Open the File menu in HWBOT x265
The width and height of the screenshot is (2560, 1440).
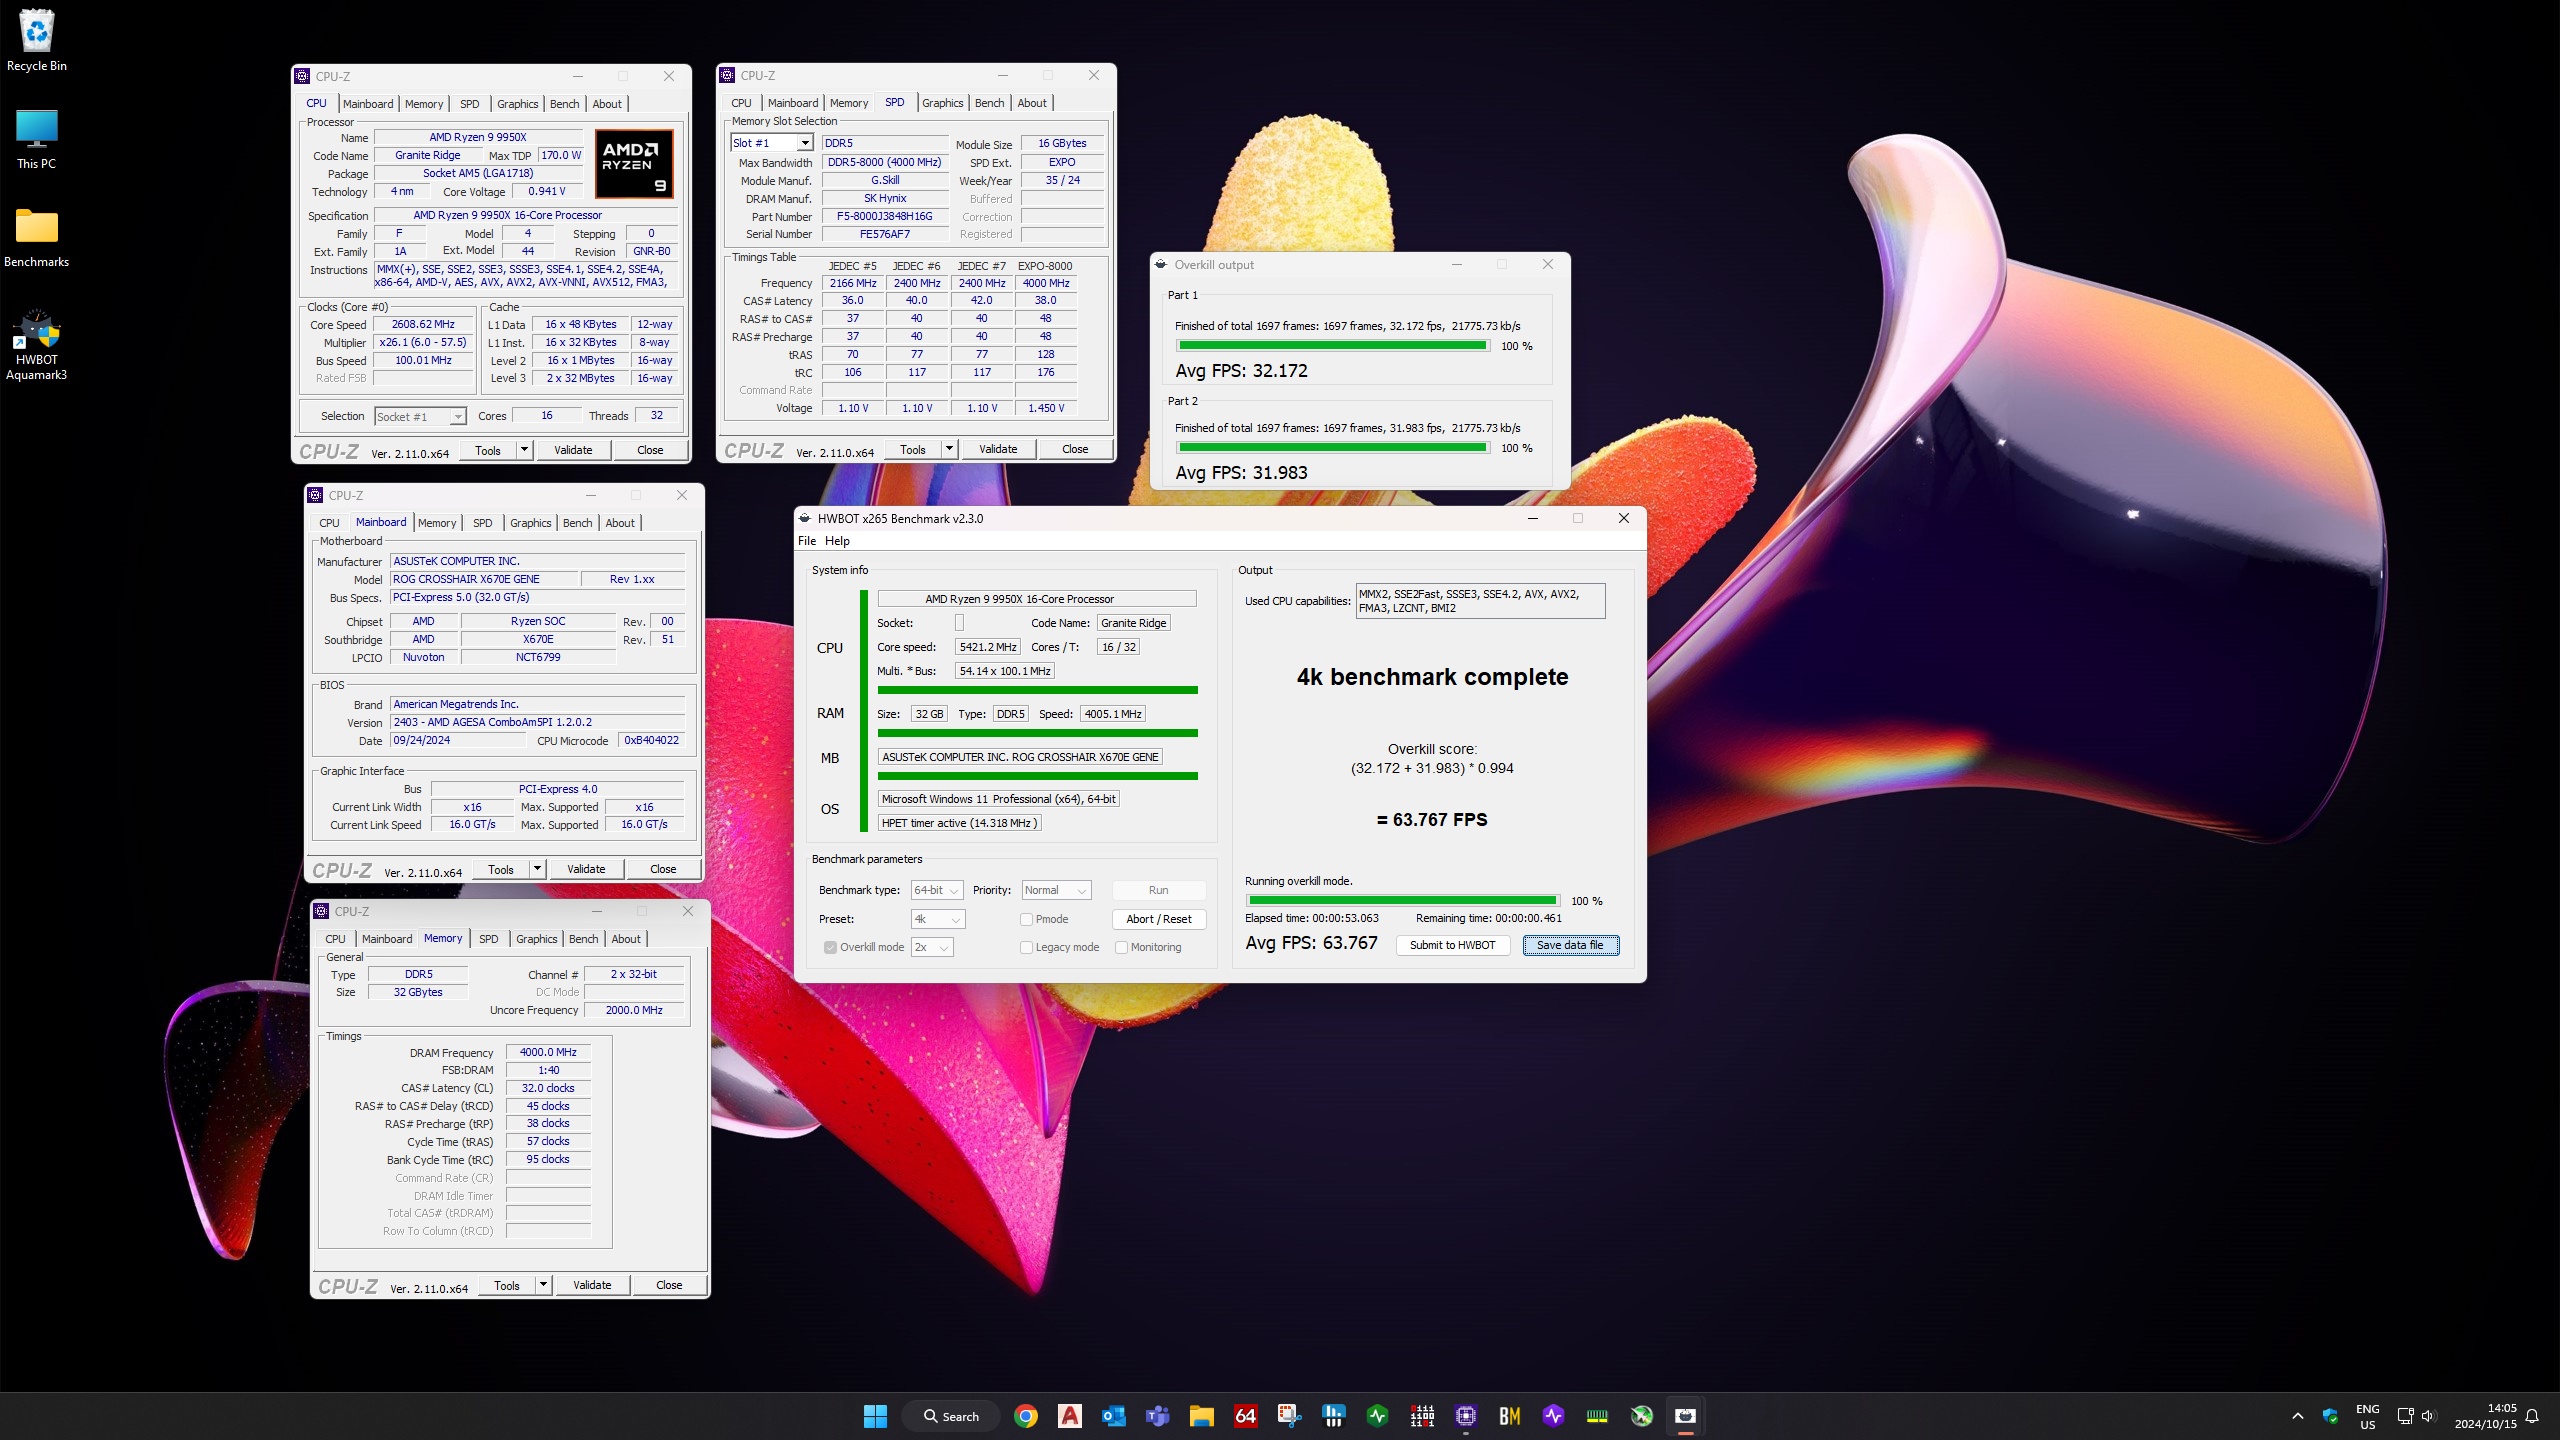807,541
